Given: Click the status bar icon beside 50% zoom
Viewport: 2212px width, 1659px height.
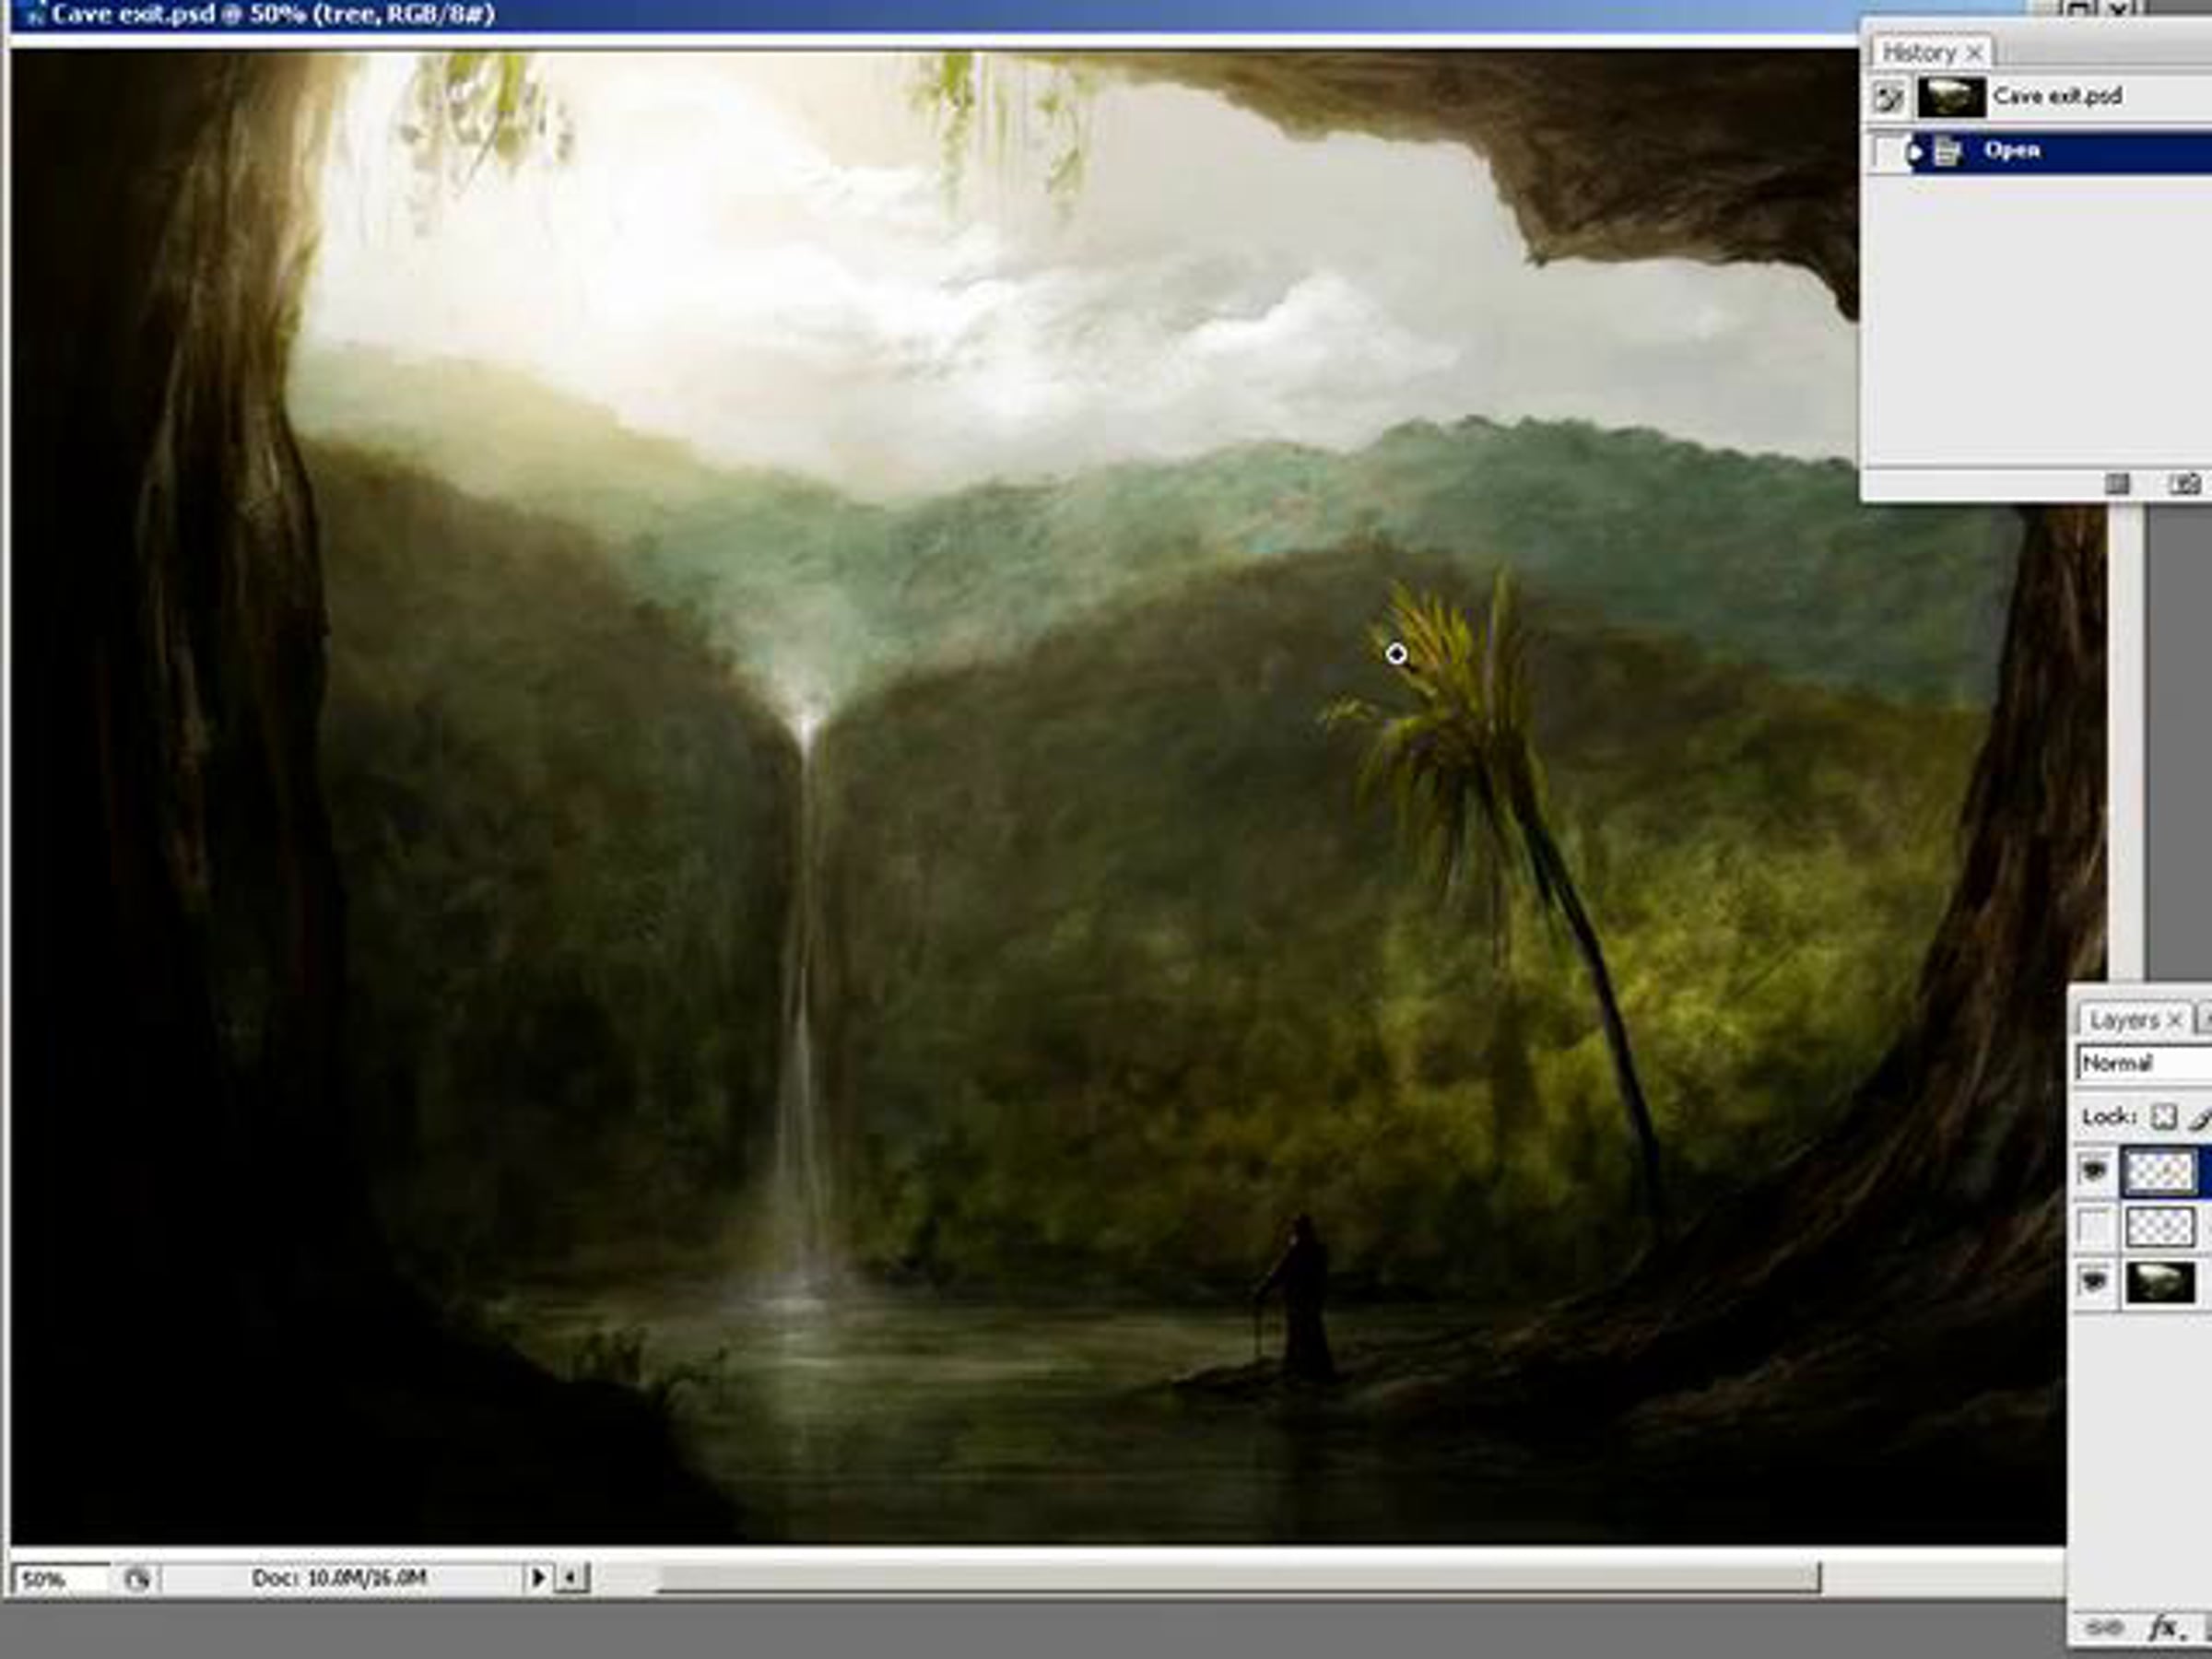Looking at the screenshot, I should tap(137, 1579).
